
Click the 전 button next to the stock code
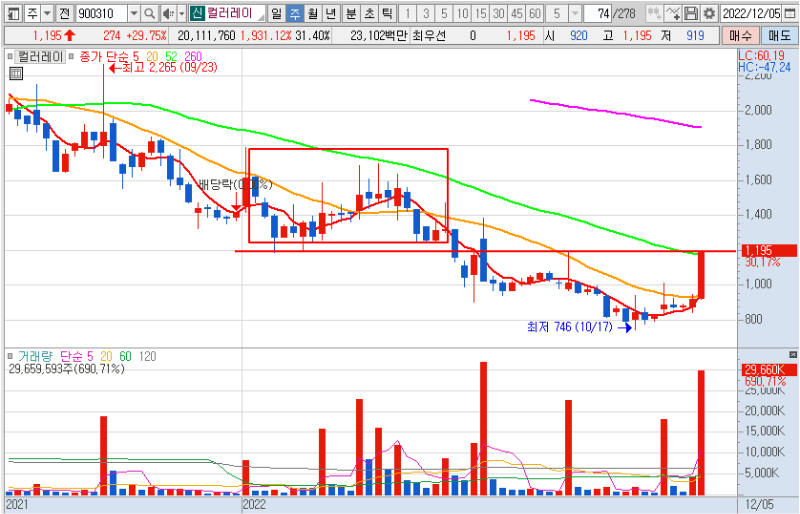tap(64, 13)
